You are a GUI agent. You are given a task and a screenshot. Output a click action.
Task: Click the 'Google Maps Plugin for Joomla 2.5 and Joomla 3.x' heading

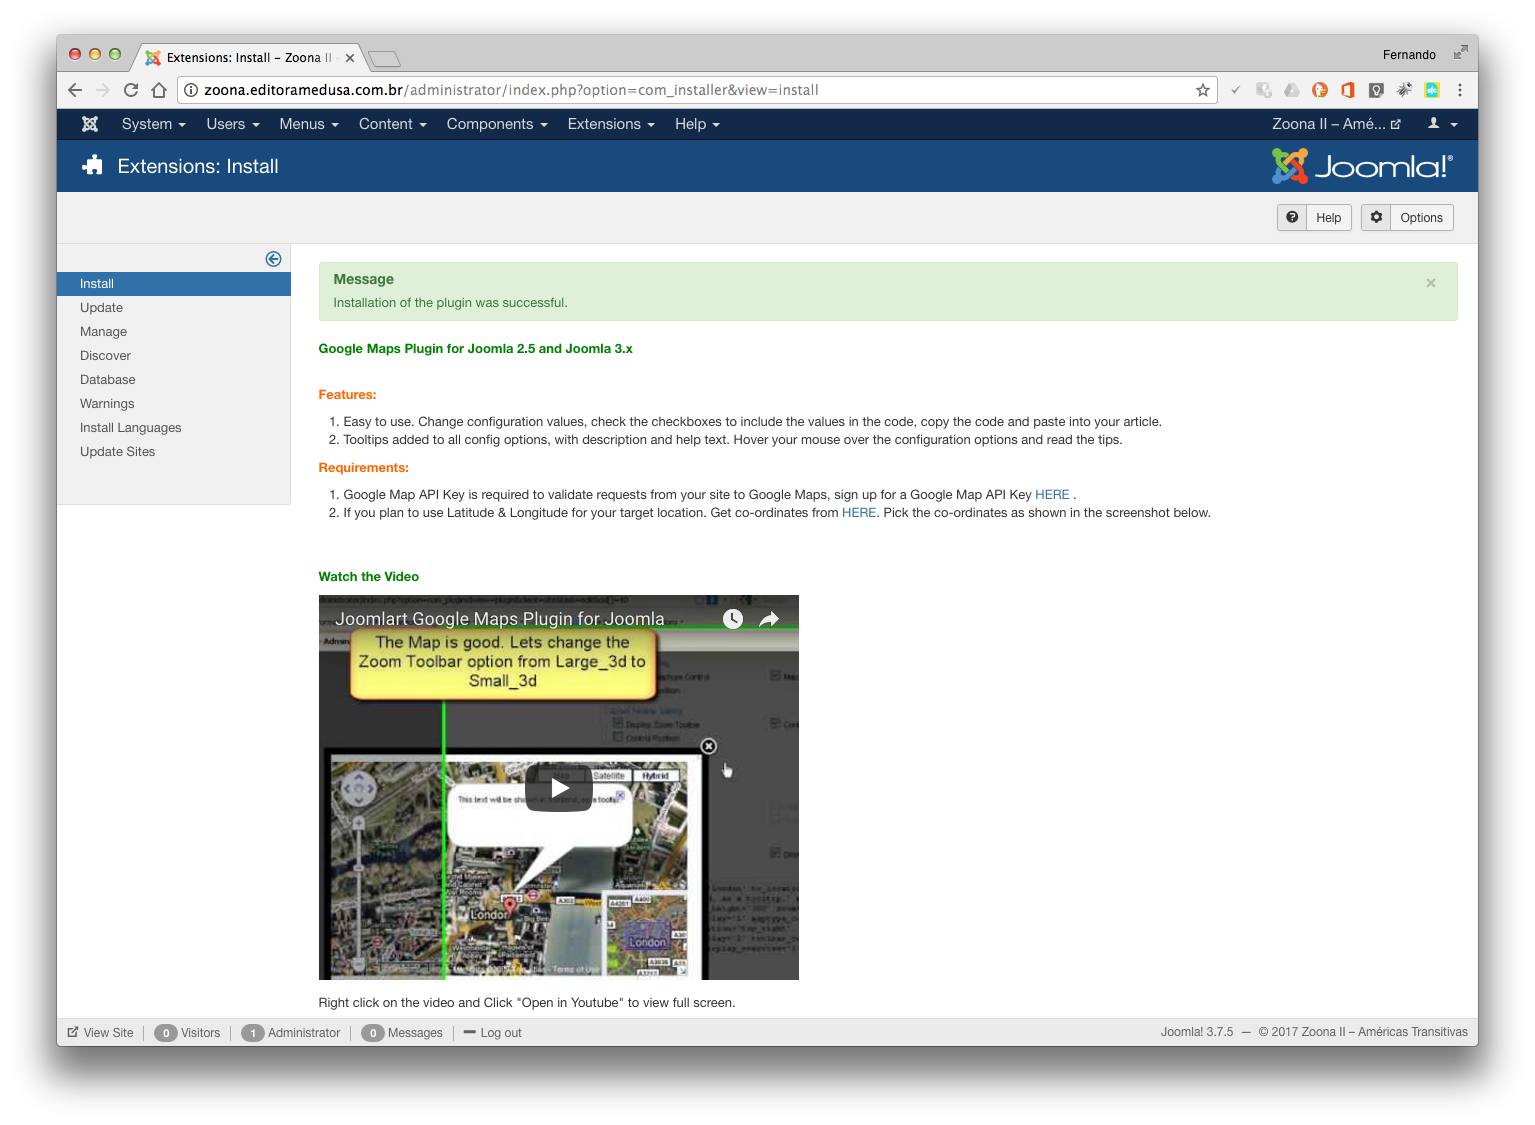[x=475, y=349]
